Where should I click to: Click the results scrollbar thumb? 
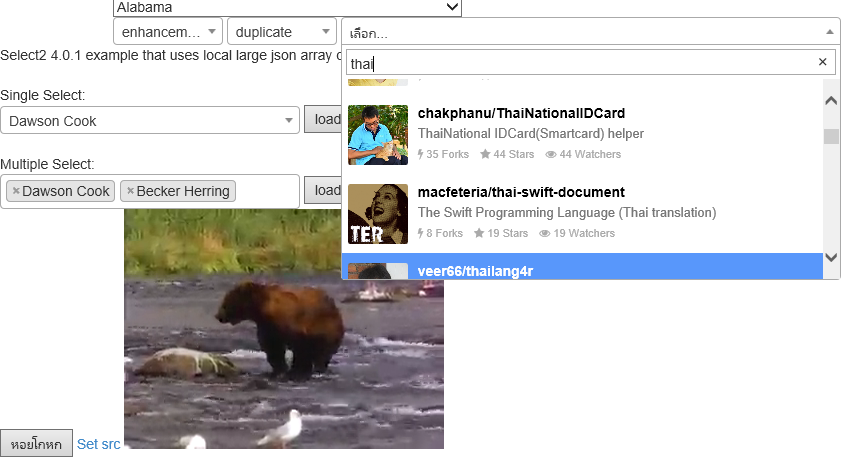tap(831, 136)
